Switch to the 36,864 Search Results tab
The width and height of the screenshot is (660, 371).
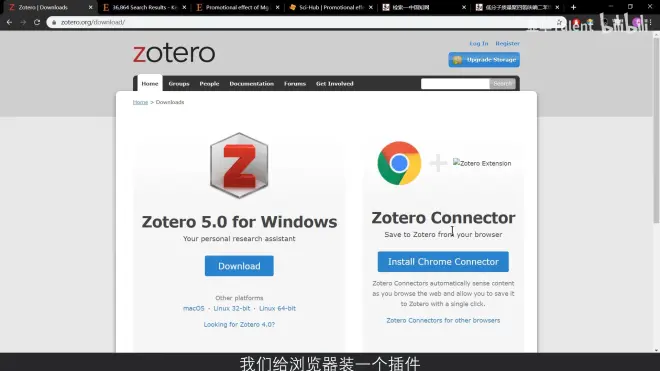(144, 7)
